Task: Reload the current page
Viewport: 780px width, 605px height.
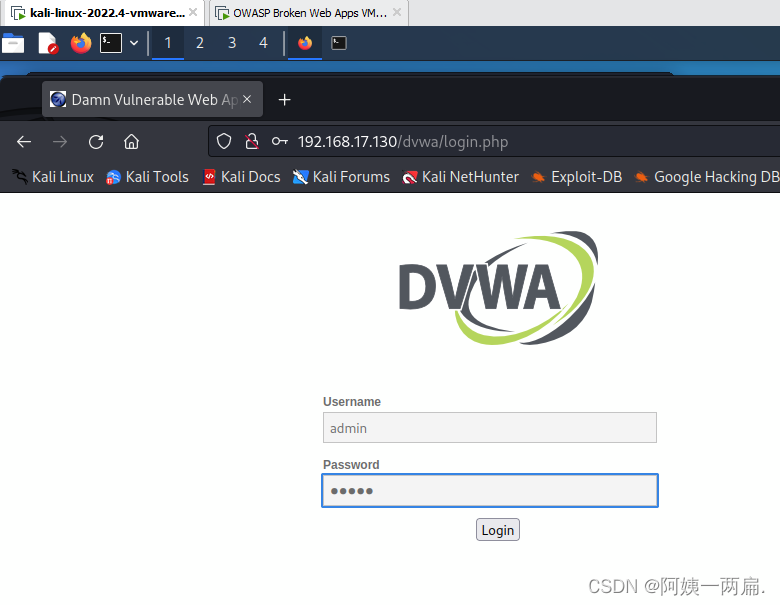Action: [x=96, y=142]
